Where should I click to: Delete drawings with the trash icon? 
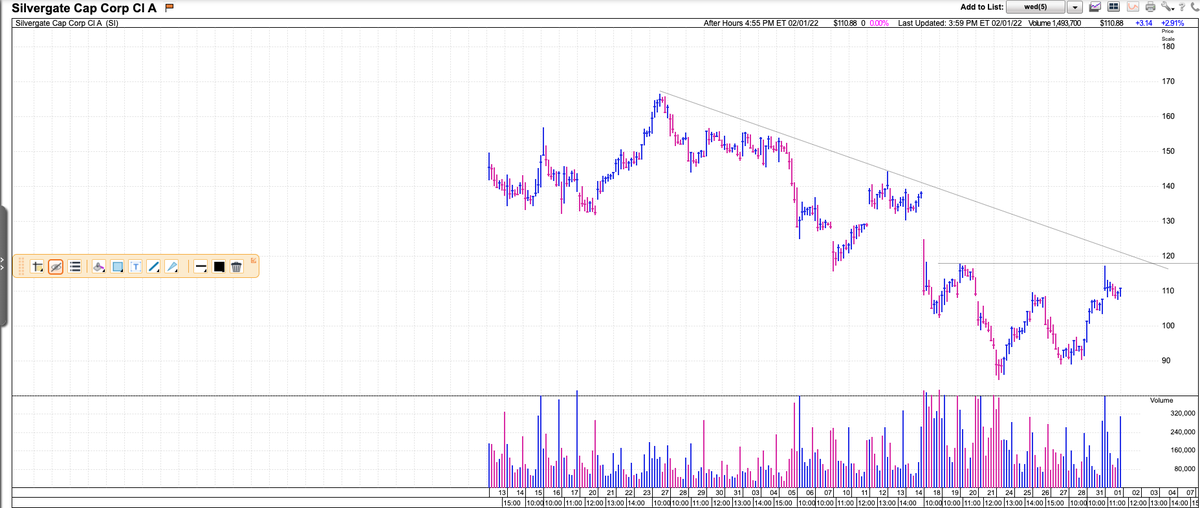pyautogui.click(x=236, y=267)
